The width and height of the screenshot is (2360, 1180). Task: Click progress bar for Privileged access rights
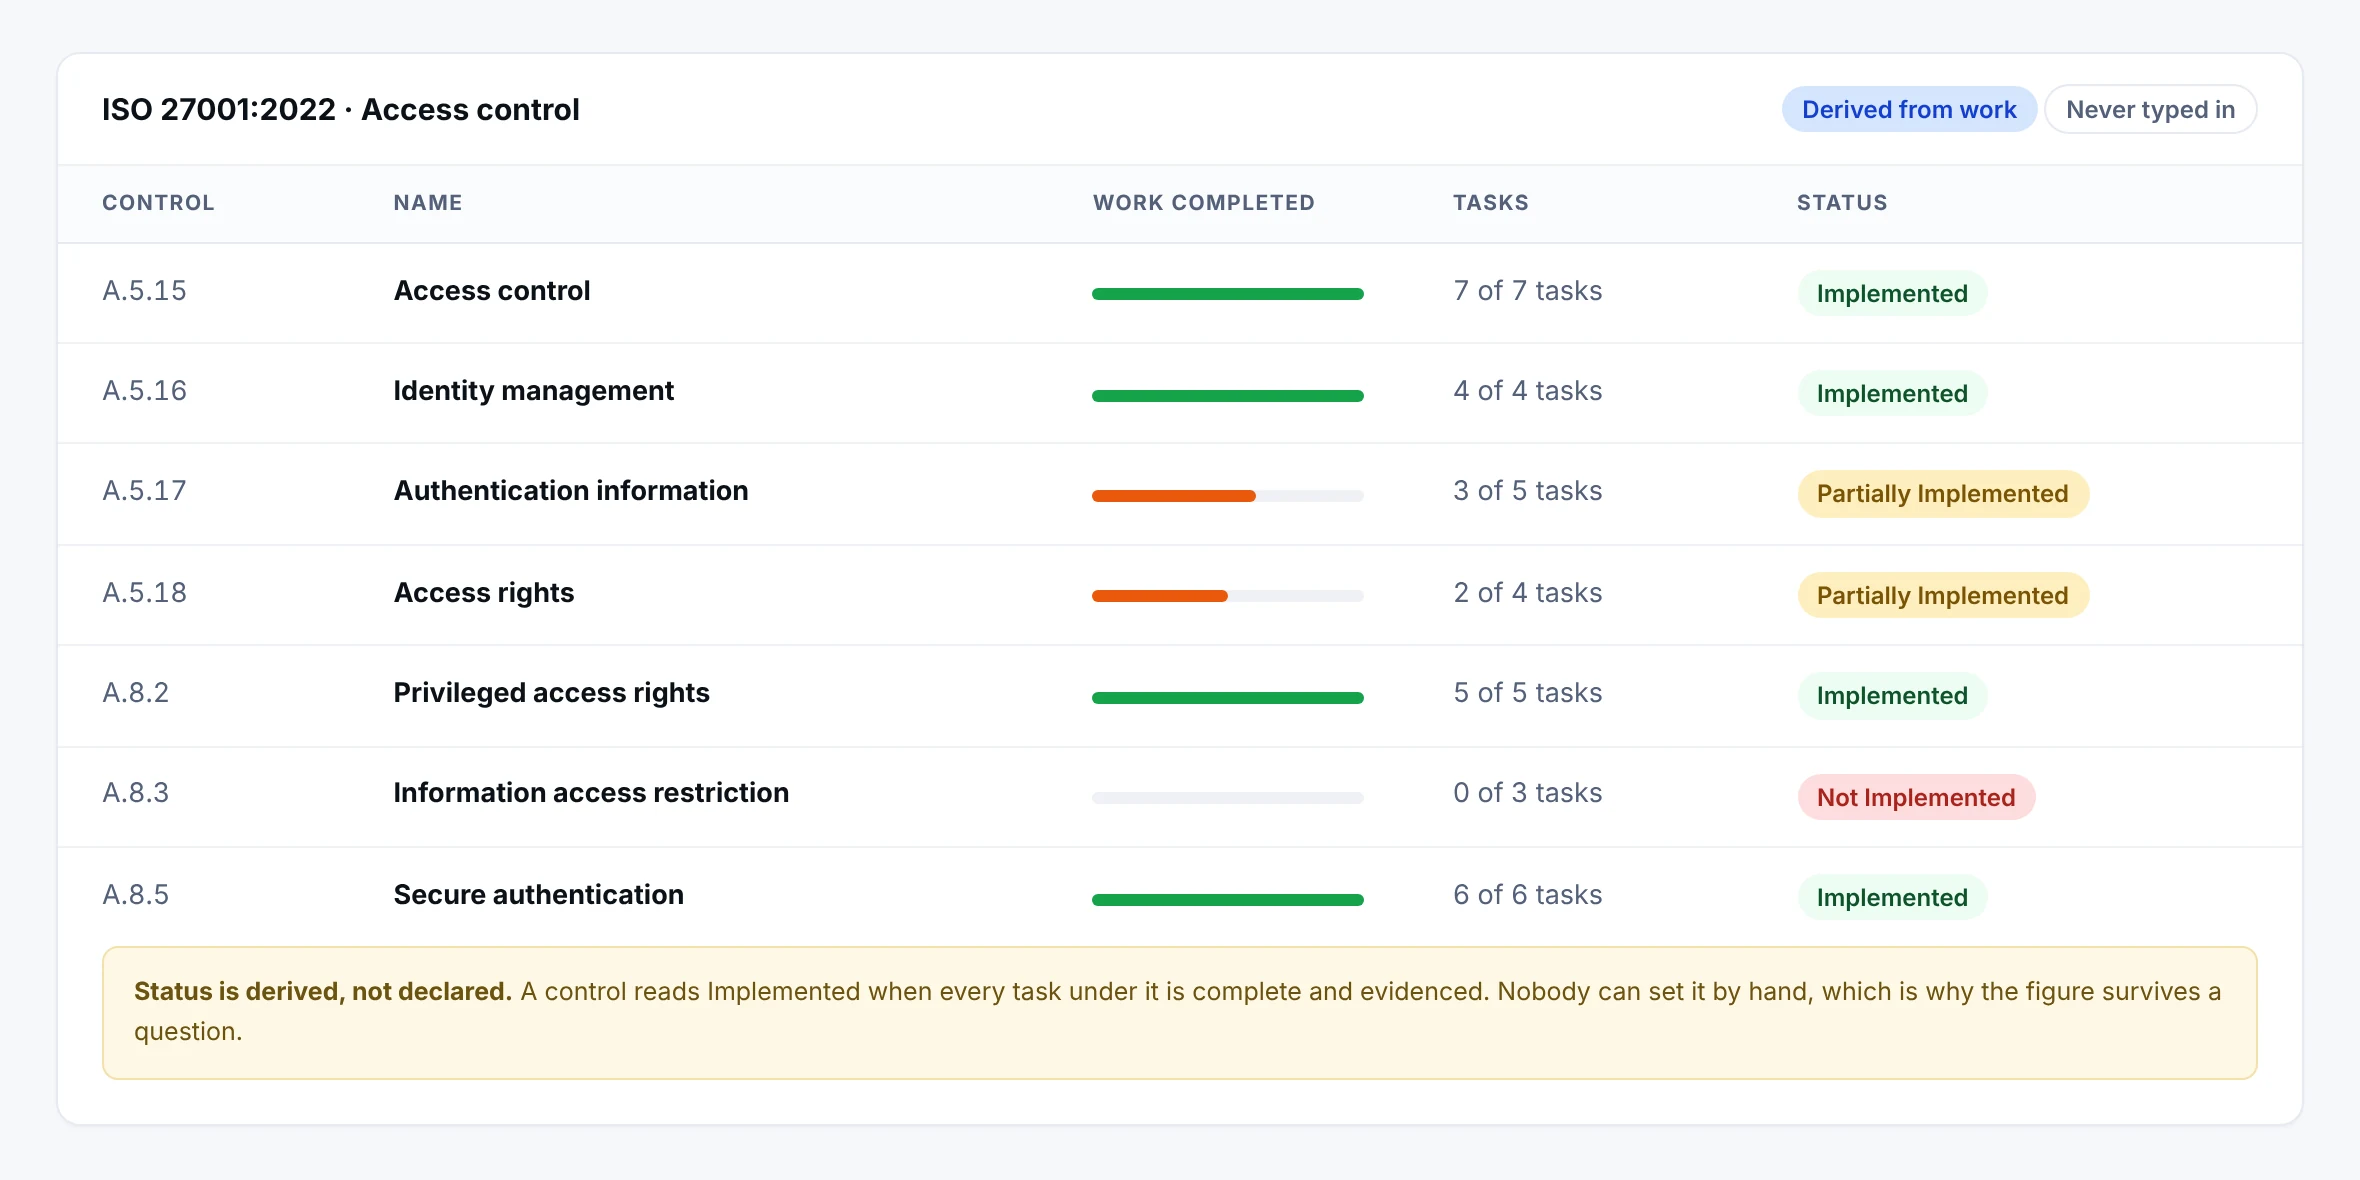click(1228, 698)
